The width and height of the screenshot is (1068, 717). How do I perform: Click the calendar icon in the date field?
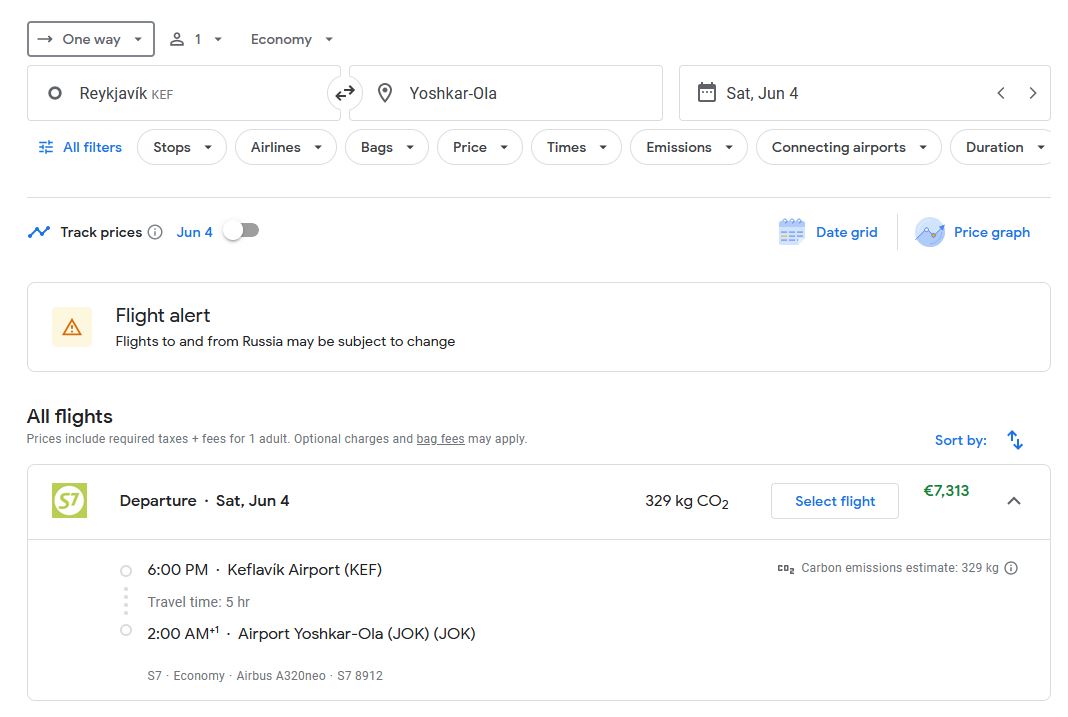coord(706,93)
